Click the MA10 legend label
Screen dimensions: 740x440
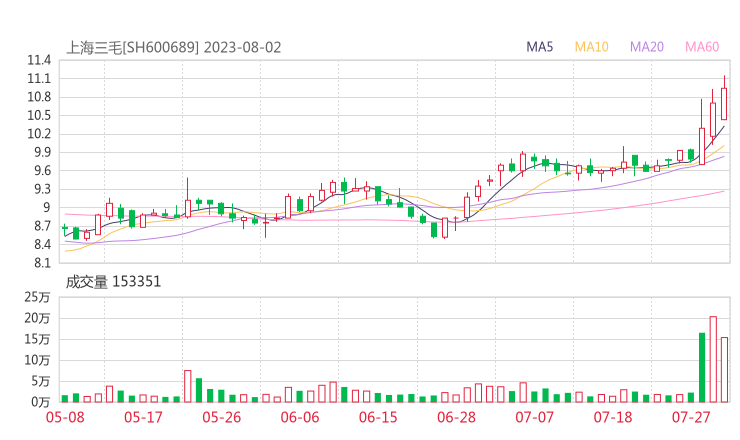[591, 47]
